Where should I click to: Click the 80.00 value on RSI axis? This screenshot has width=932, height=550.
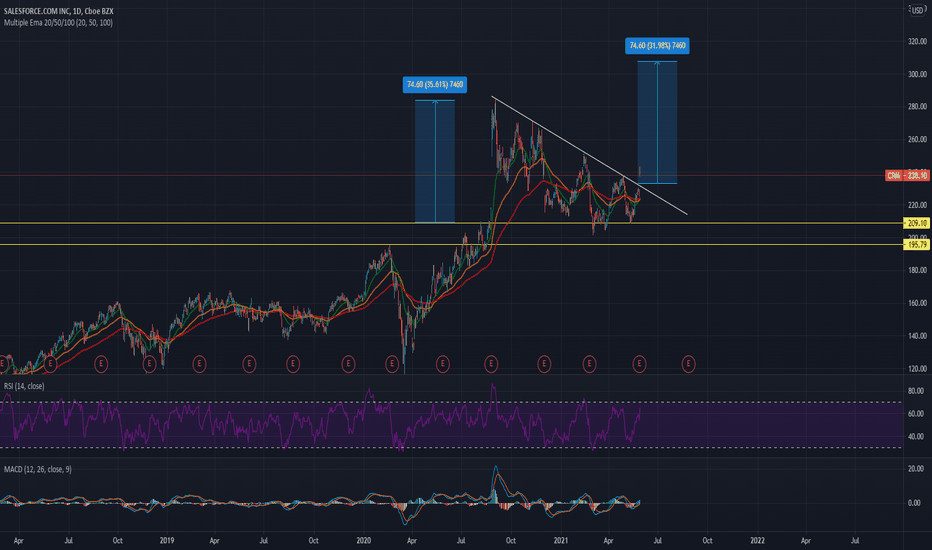click(x=915, y=391)
